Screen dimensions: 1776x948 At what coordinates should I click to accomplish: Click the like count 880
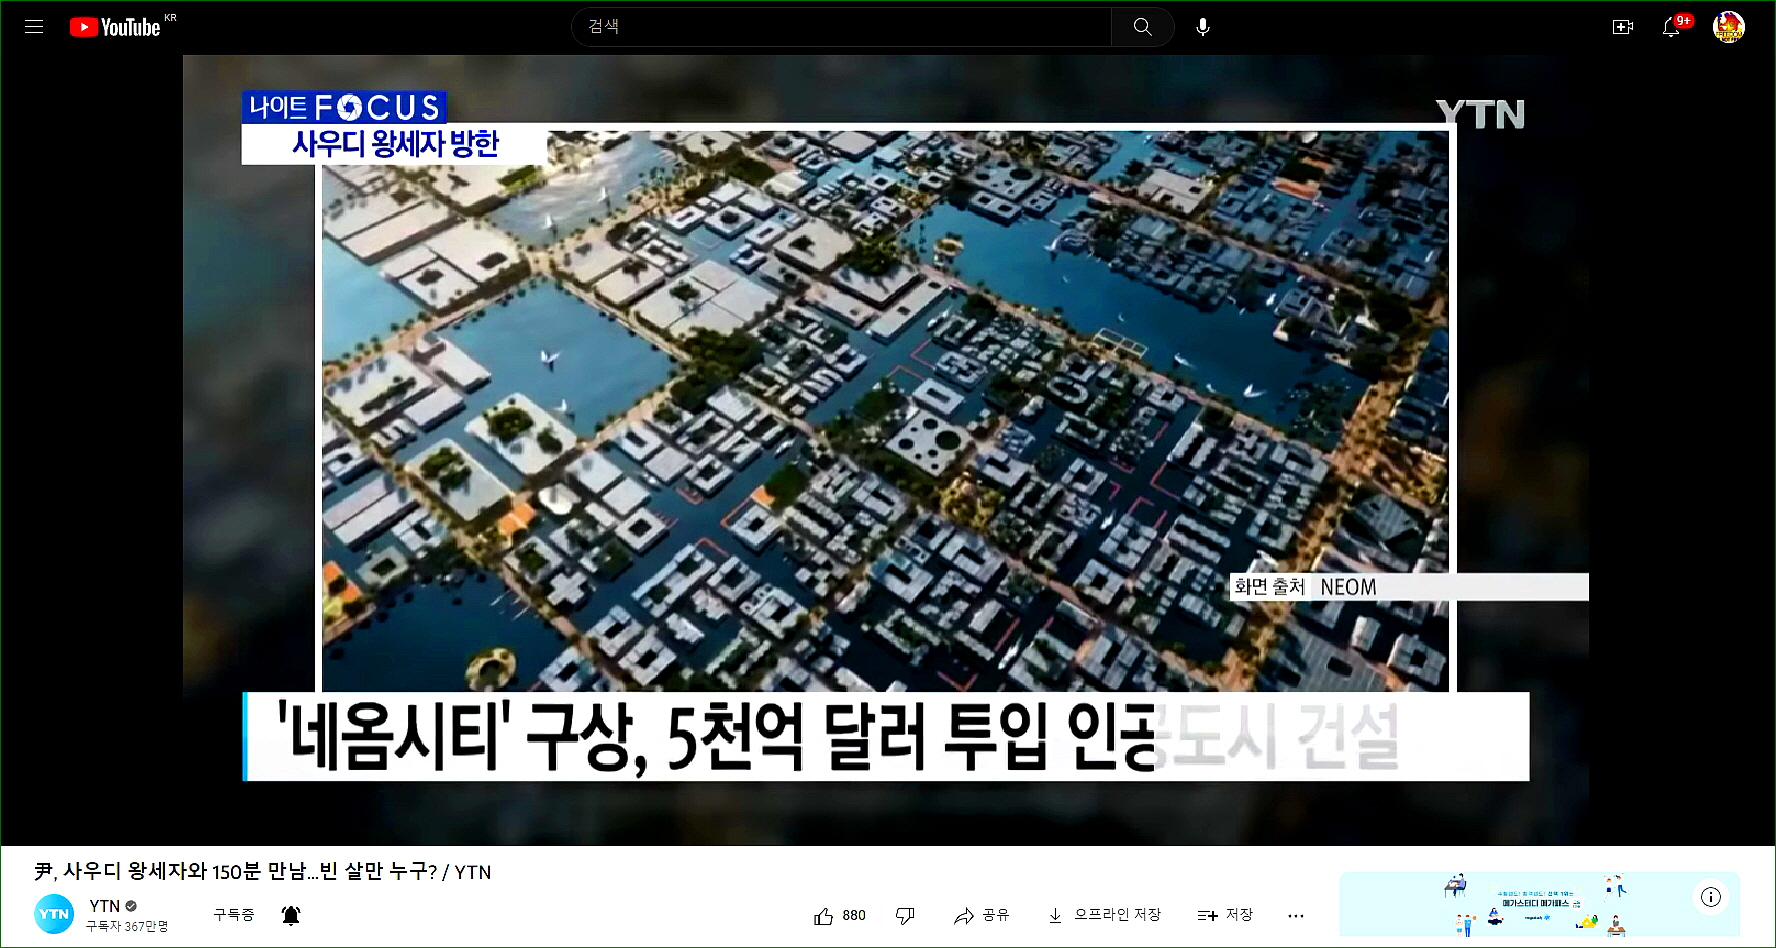coord(854,916)
